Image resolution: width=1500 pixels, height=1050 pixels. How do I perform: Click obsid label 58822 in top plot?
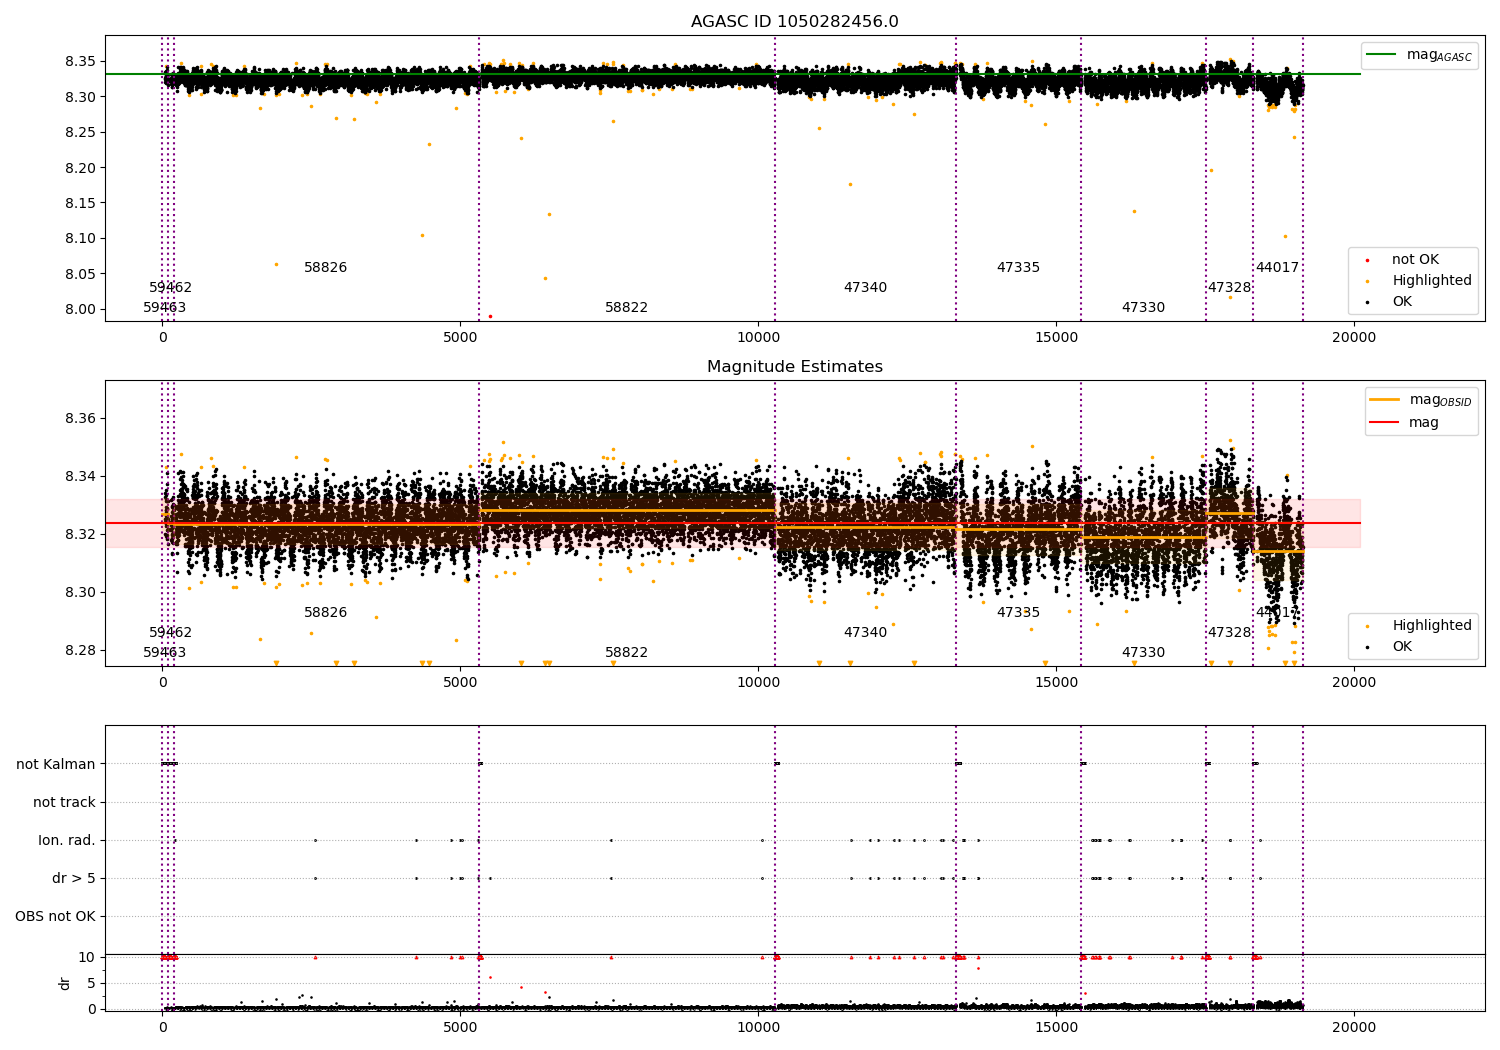[x=626, y=308]
